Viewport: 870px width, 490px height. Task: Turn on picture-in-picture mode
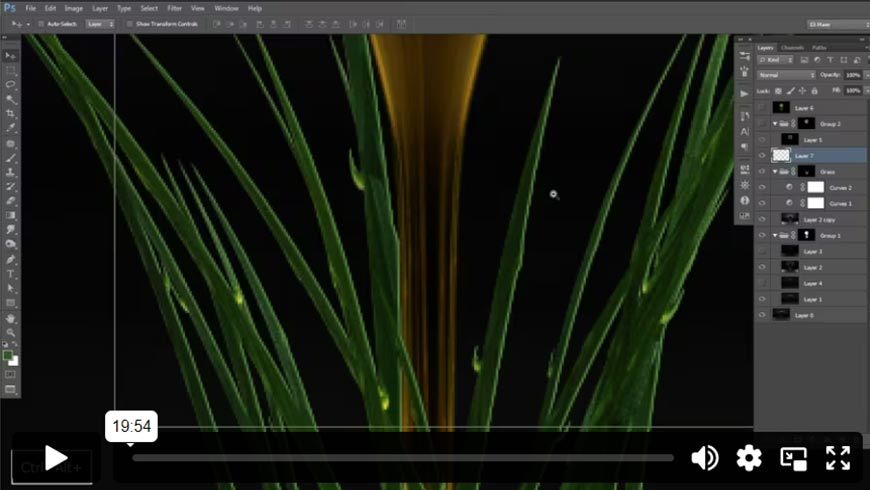[793, 458]
